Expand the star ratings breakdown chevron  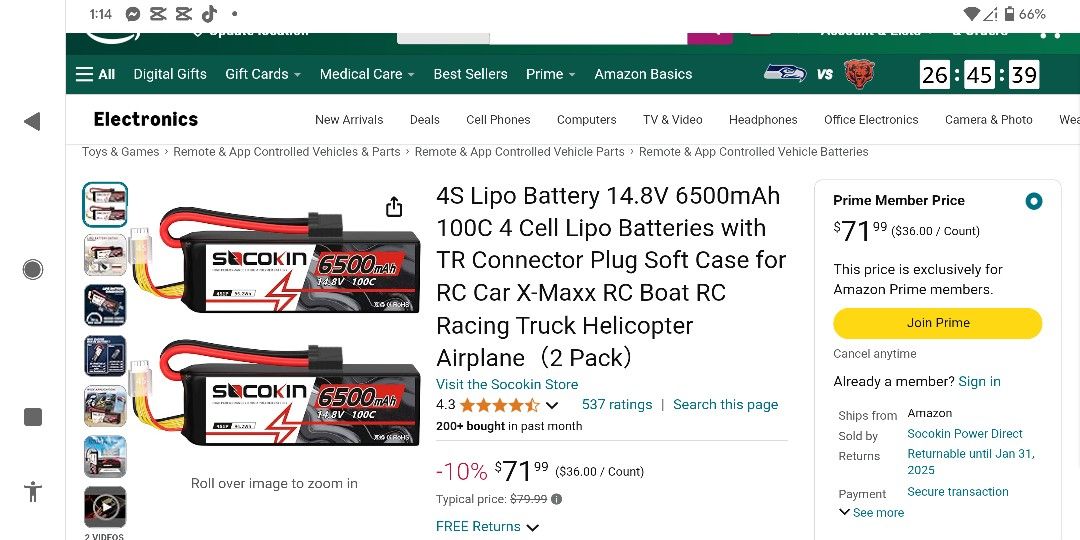552,405
